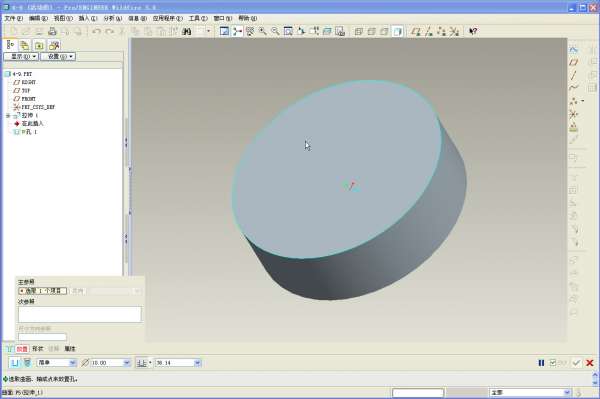Viewport: 600px width, 399px height.
Task: Click Datum Curve tool in right toolbar
Action: point(573,88)
